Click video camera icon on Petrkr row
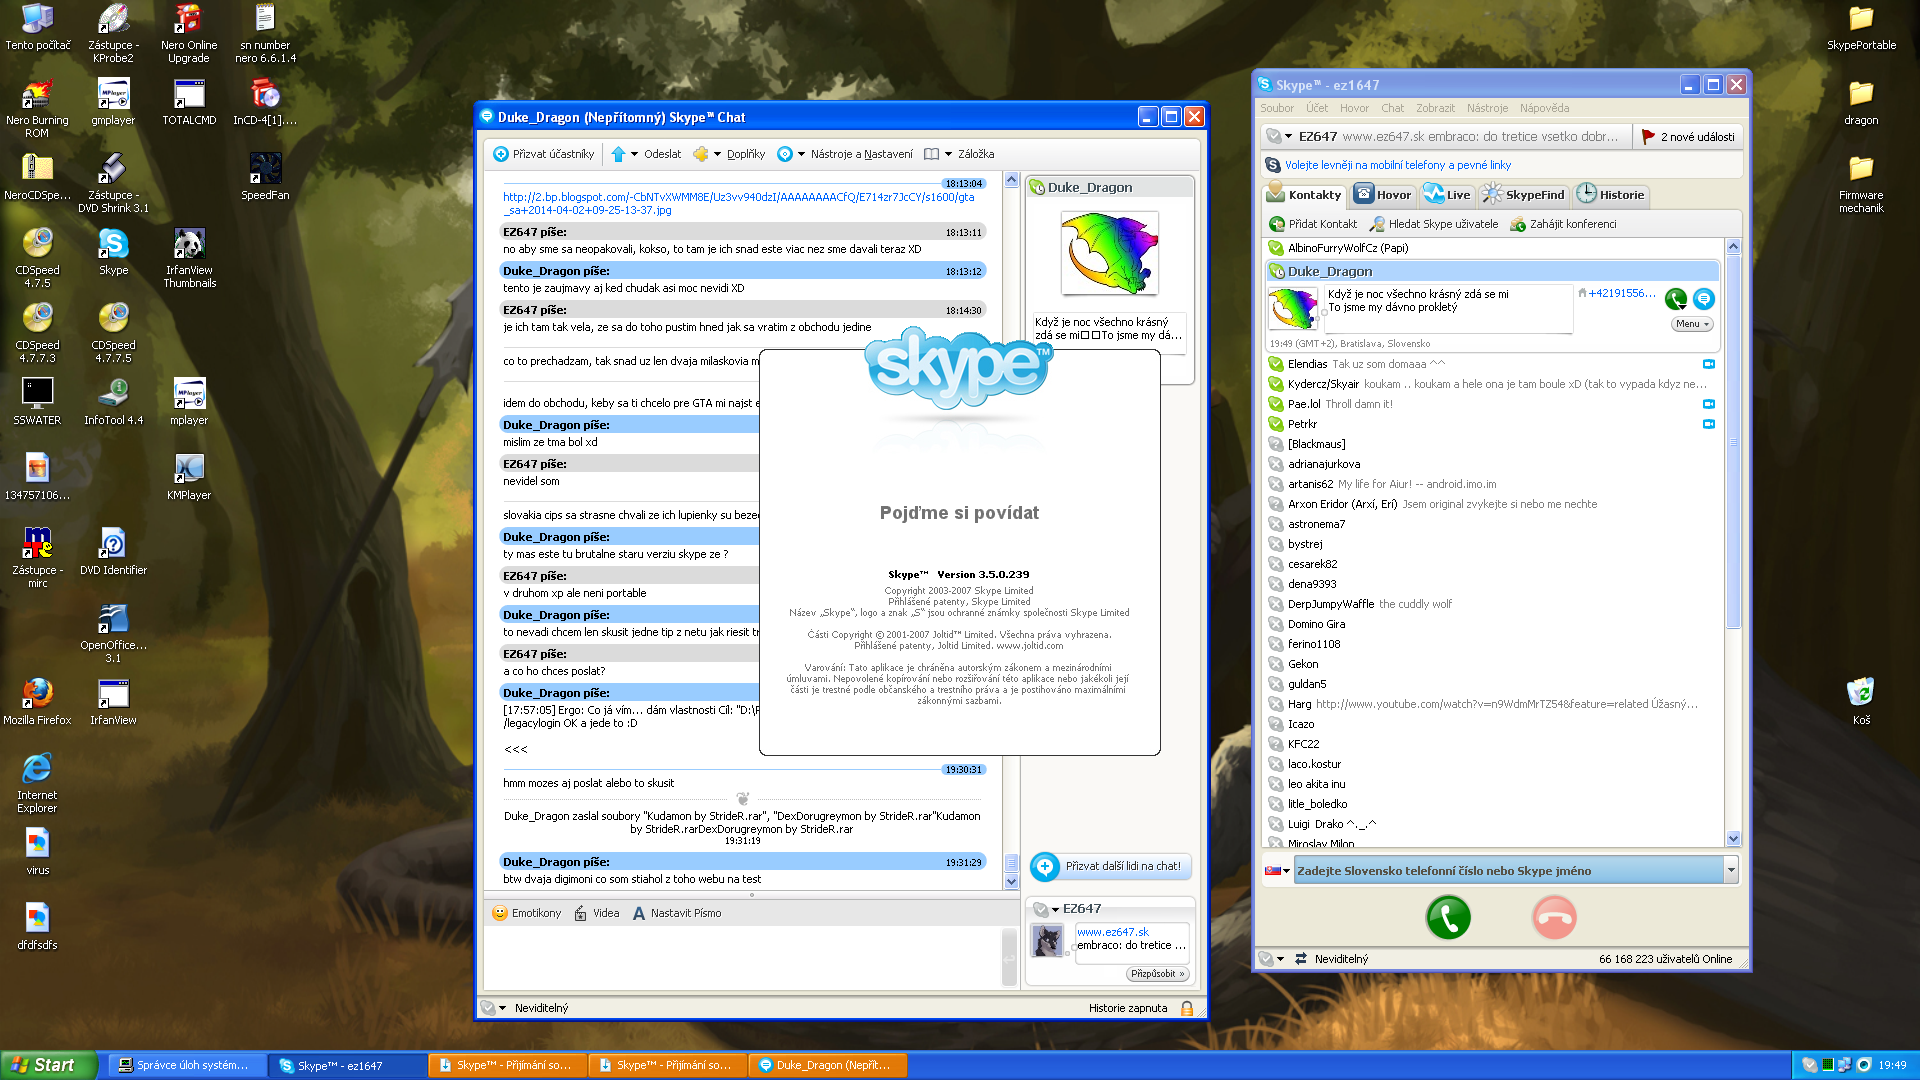Screen dimensions: 1920x1080 pos(1709,424)
